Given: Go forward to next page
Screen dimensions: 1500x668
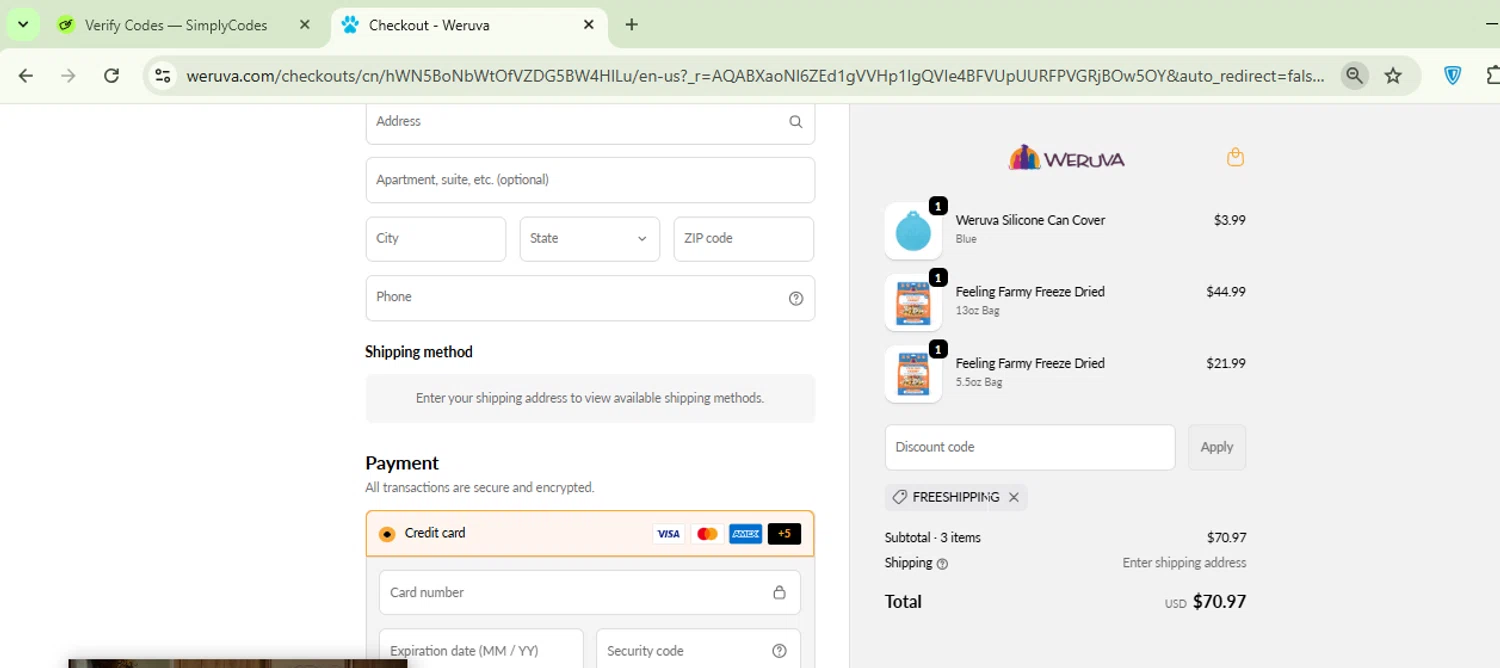Looking at the screenshot, I should coord(68,75).
